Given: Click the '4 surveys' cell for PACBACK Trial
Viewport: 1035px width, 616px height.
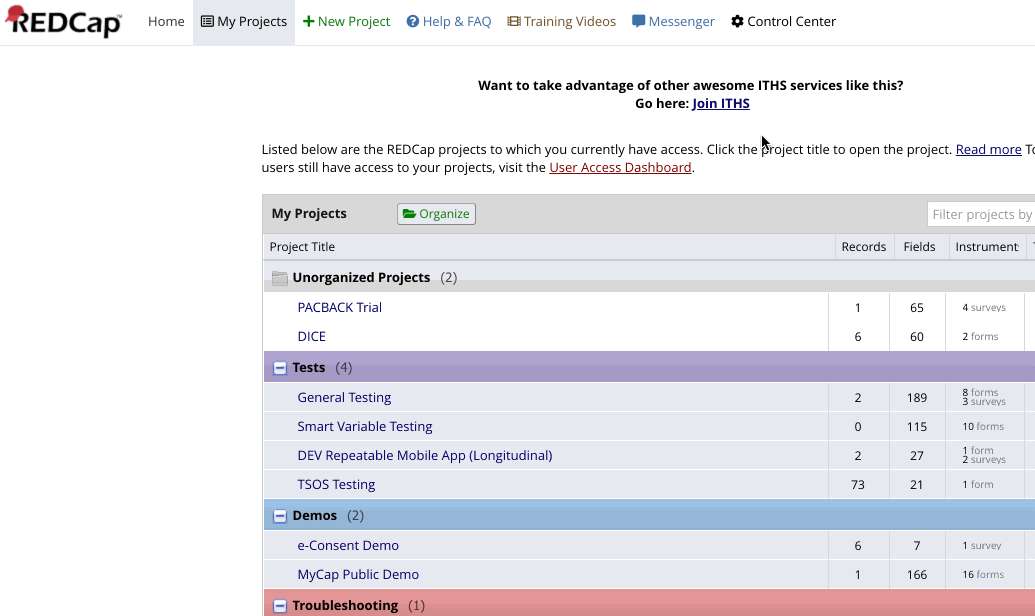Looking at the screenshot, I should point(984,307).
